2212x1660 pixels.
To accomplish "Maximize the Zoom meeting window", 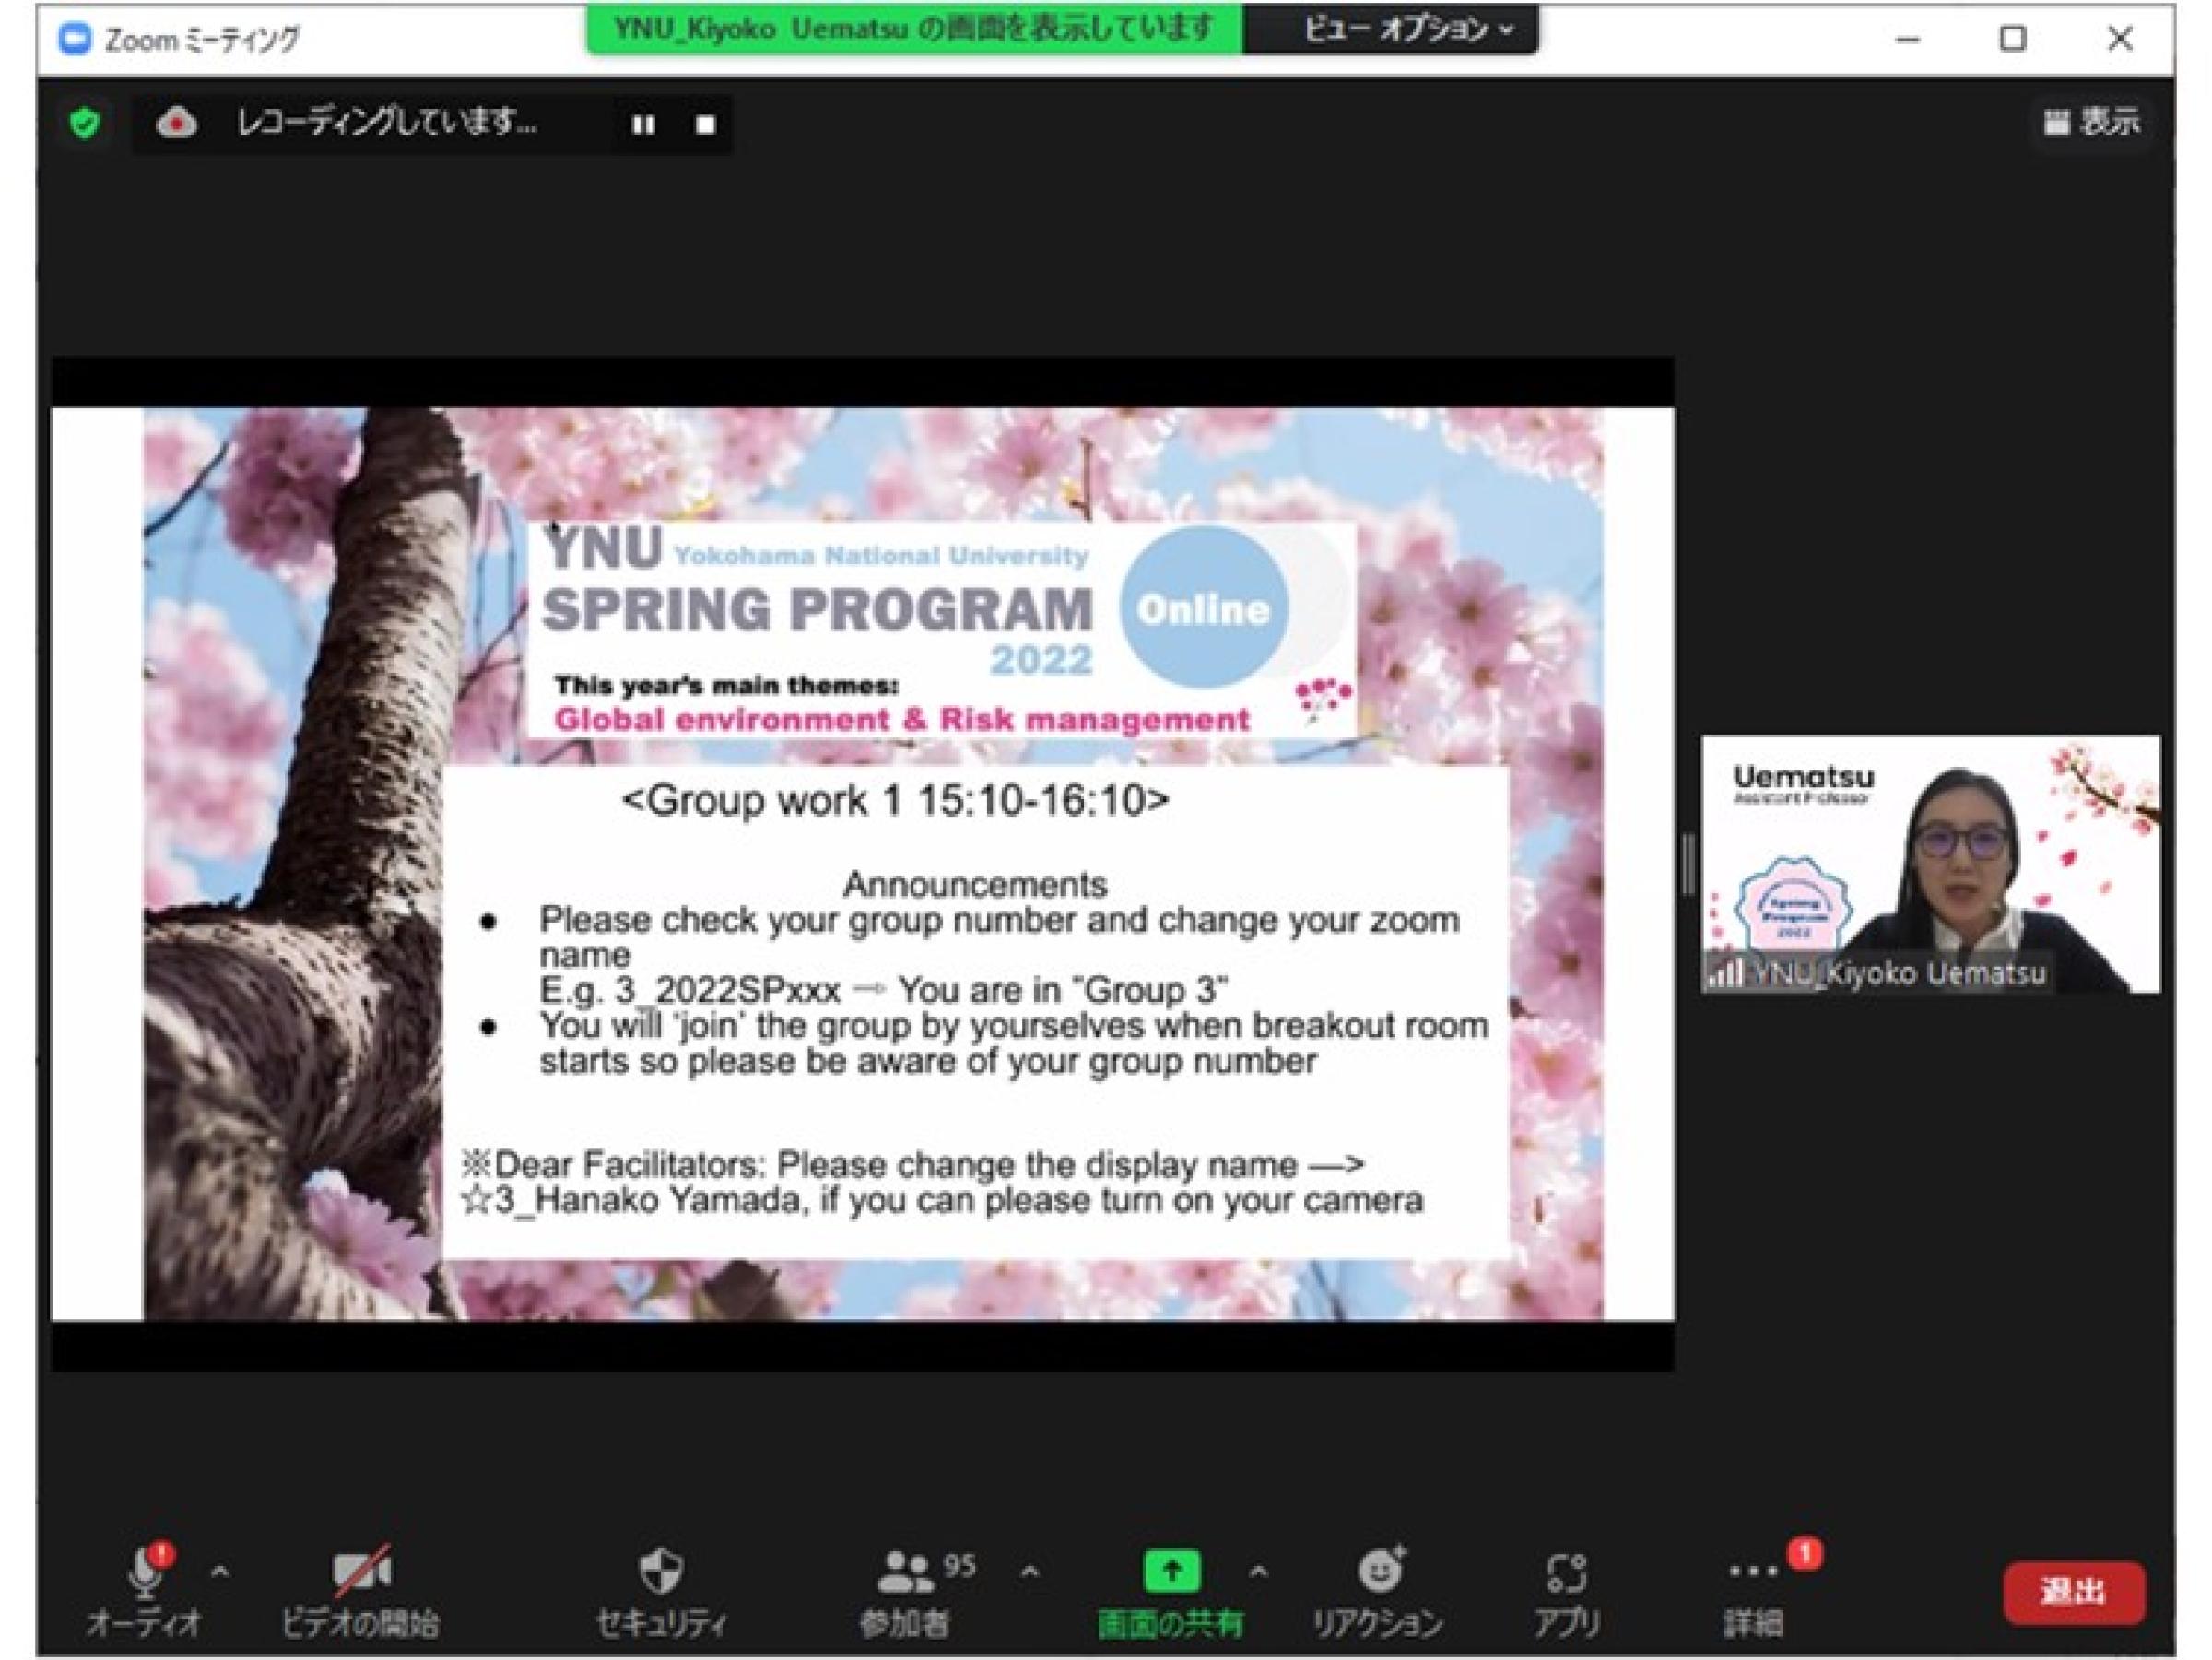I will click(x=2012, y=39).
